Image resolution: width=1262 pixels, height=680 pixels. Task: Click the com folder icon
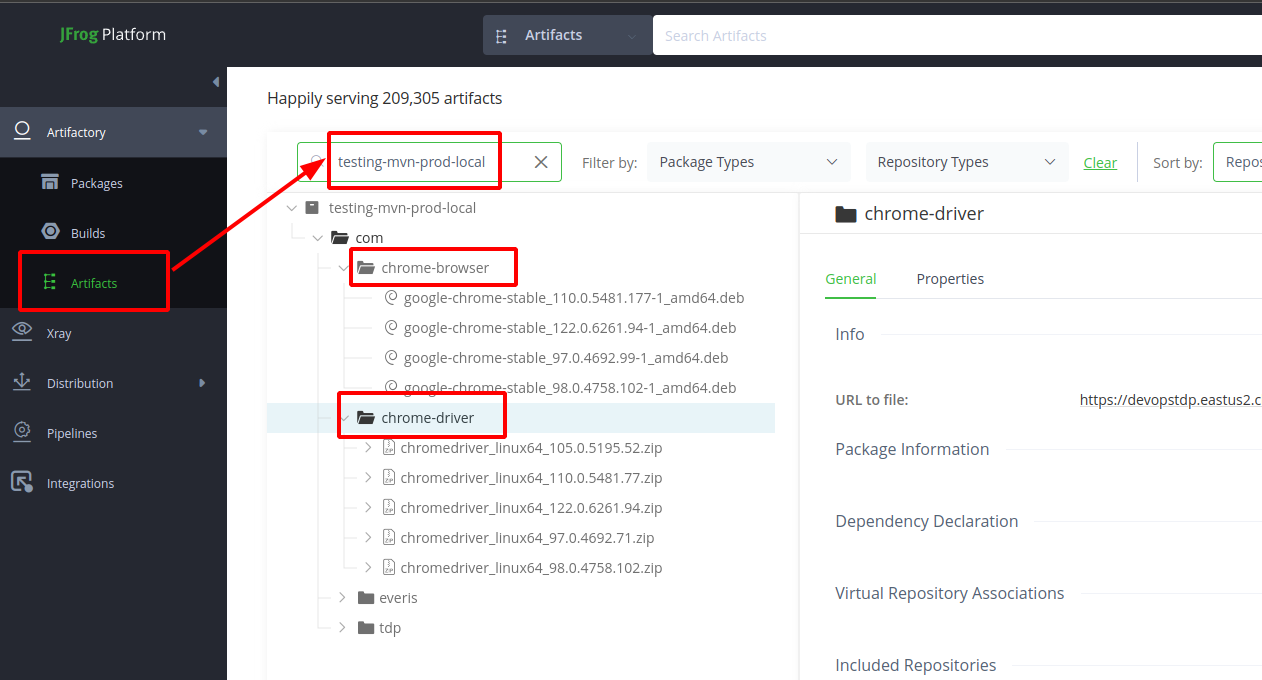click(x=339, y=238)
